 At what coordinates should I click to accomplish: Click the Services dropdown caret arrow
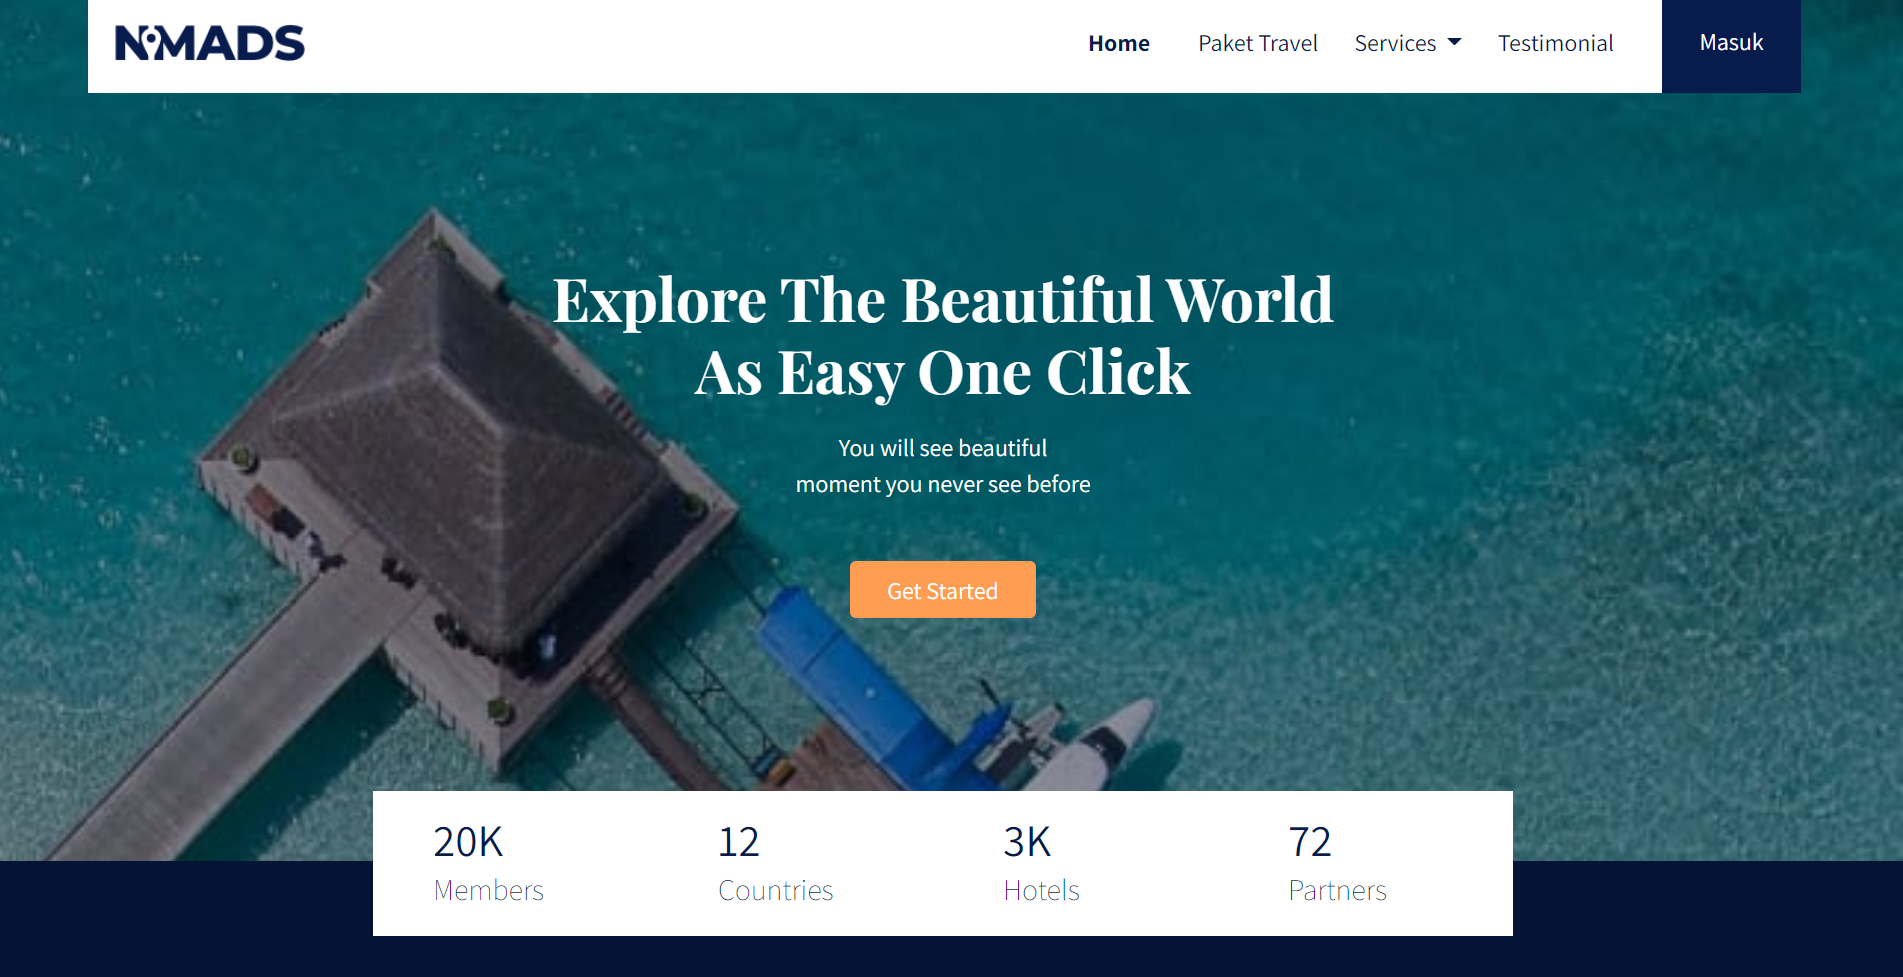point(1455,42)
